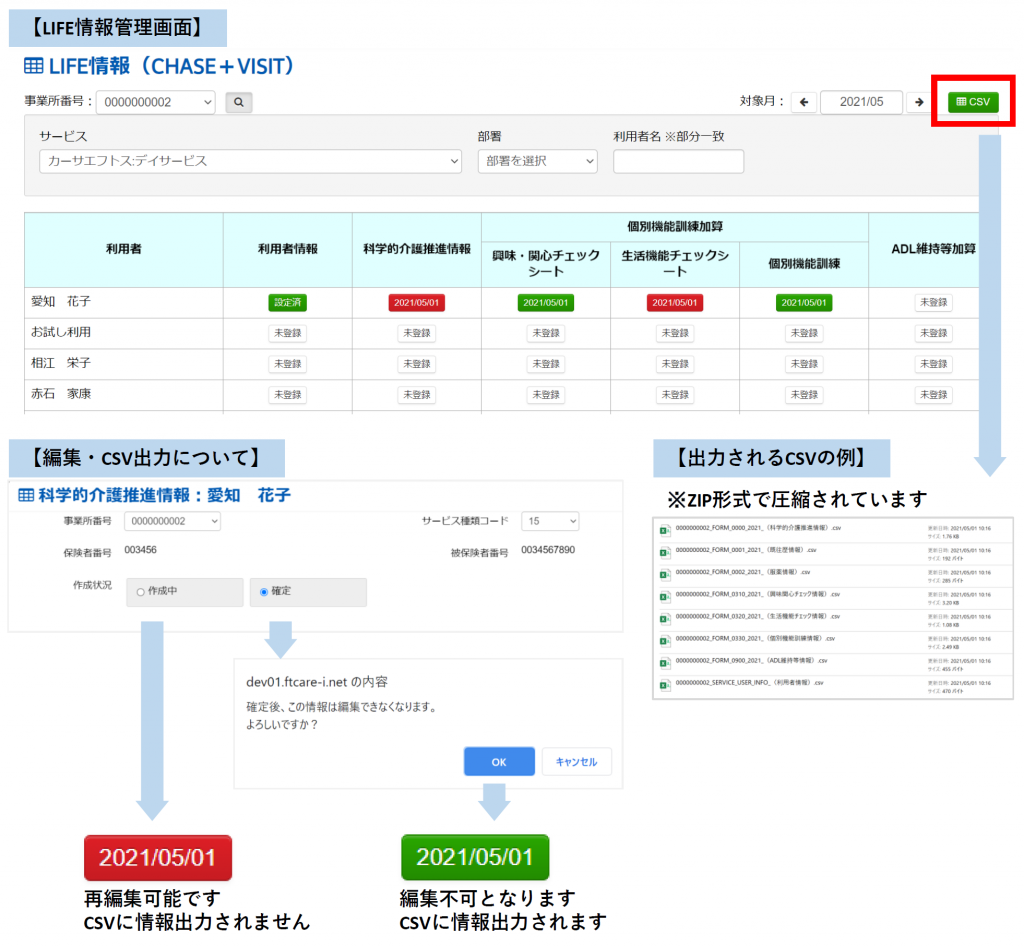
Task: Select the 確定 radio button
Action: pos(264,592)
